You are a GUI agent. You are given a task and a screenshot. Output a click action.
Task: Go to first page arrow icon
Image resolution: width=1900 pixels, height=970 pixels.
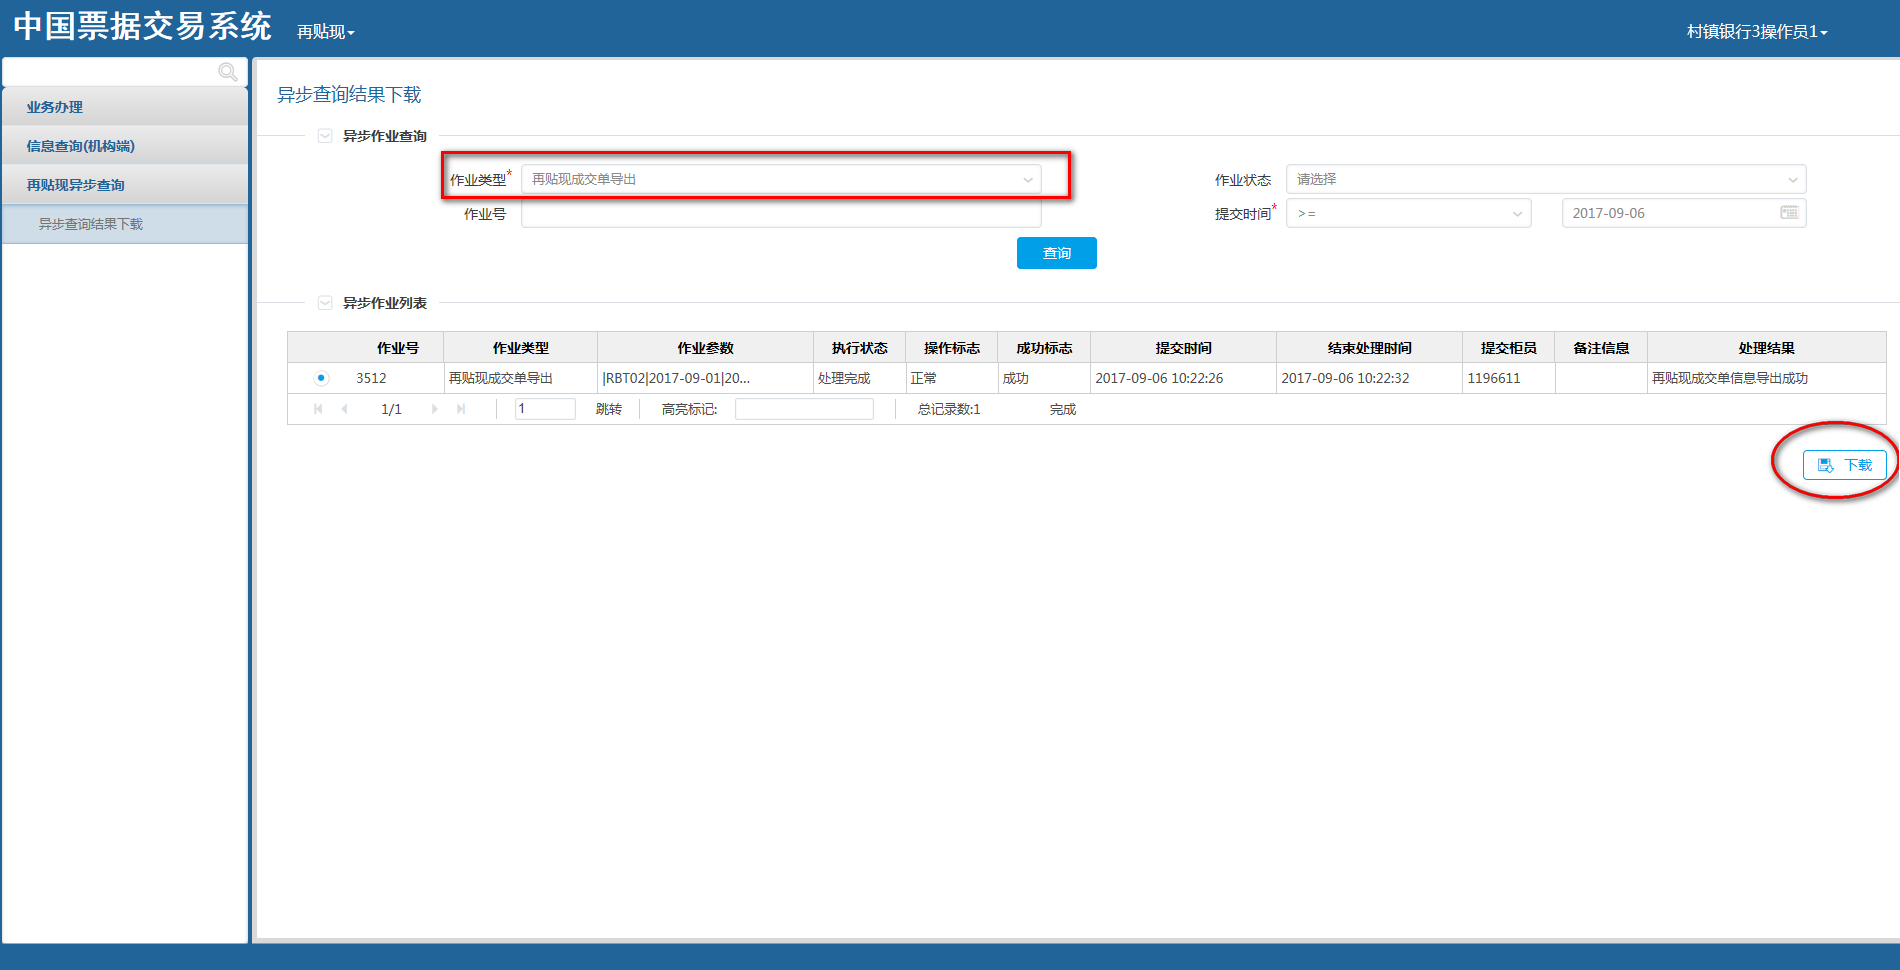click(x=318, y=409)
